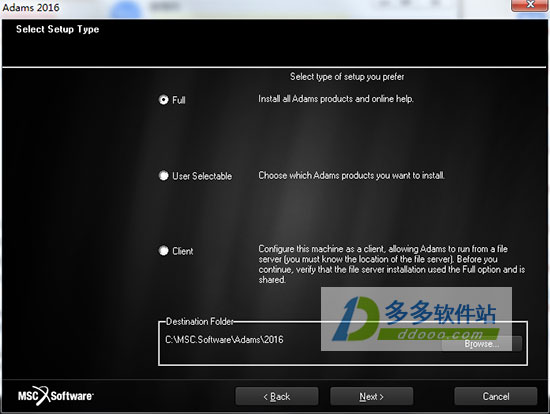The image size is (550, 414).
Task: Choose the User Selectable setup option
Action: [163, 175]
